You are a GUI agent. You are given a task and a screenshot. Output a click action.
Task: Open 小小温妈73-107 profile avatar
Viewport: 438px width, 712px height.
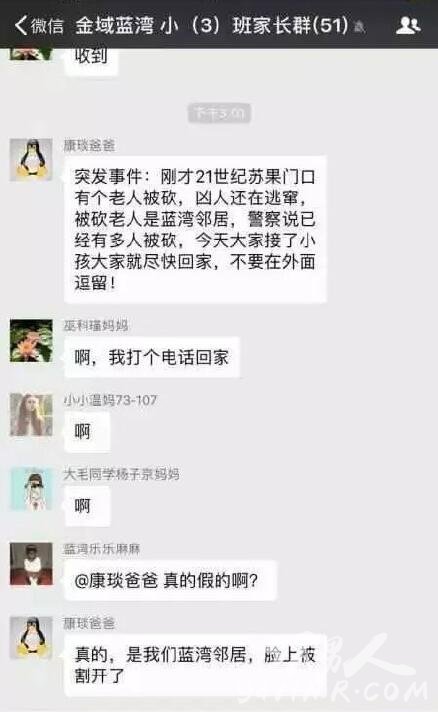pos(31,415)
